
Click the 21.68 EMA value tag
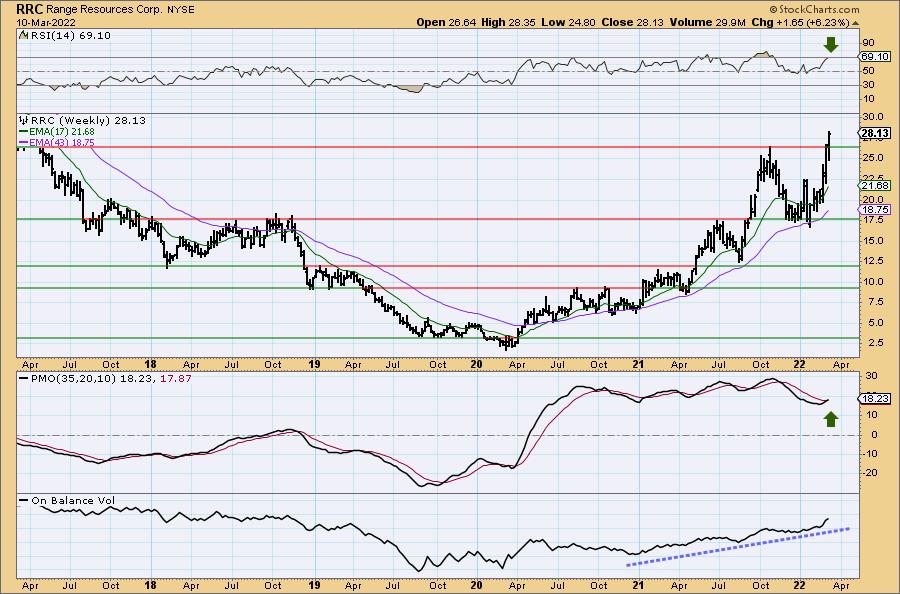pos(876,185)
